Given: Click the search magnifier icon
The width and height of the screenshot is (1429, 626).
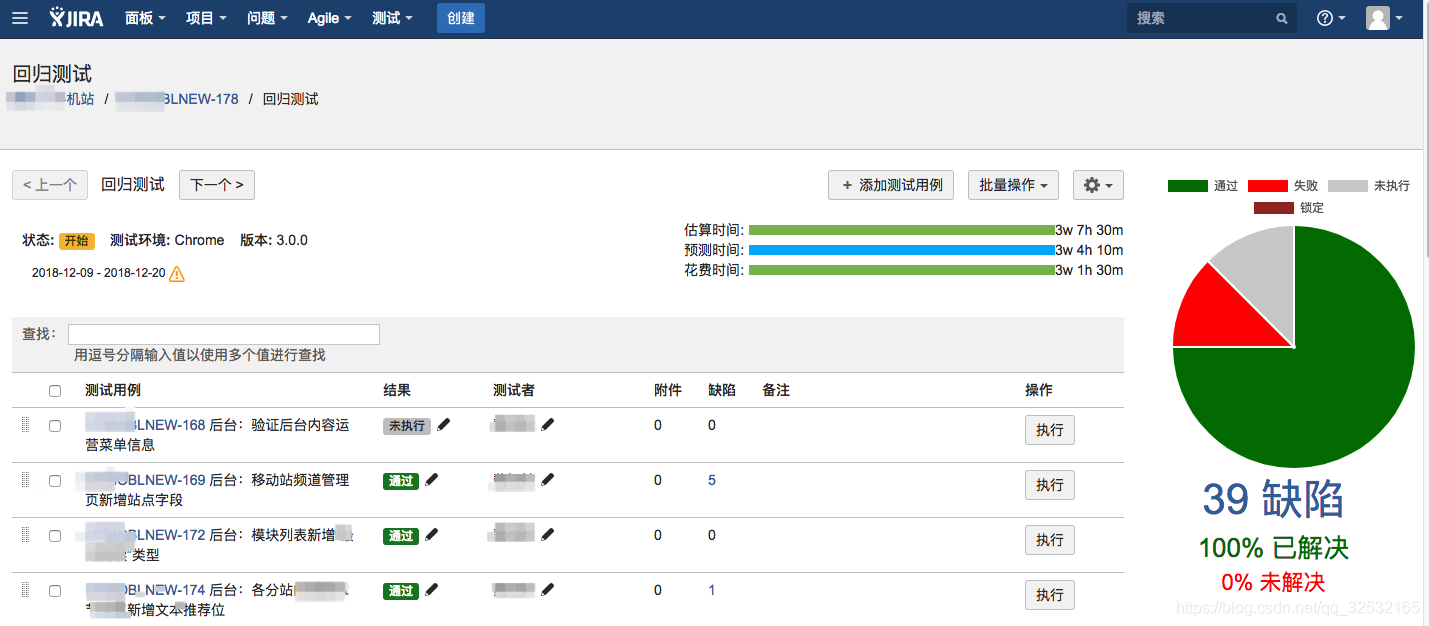Looking at the screenshot, I should 1282,18.
